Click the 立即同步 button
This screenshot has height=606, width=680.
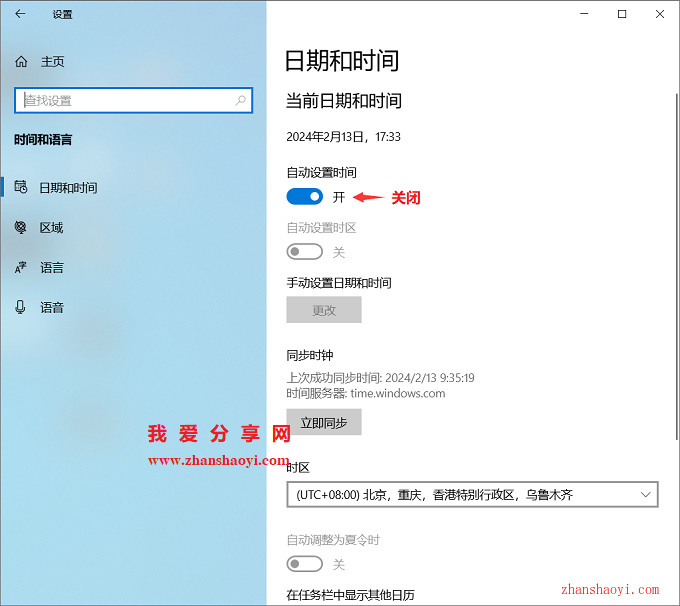(324, 422)
